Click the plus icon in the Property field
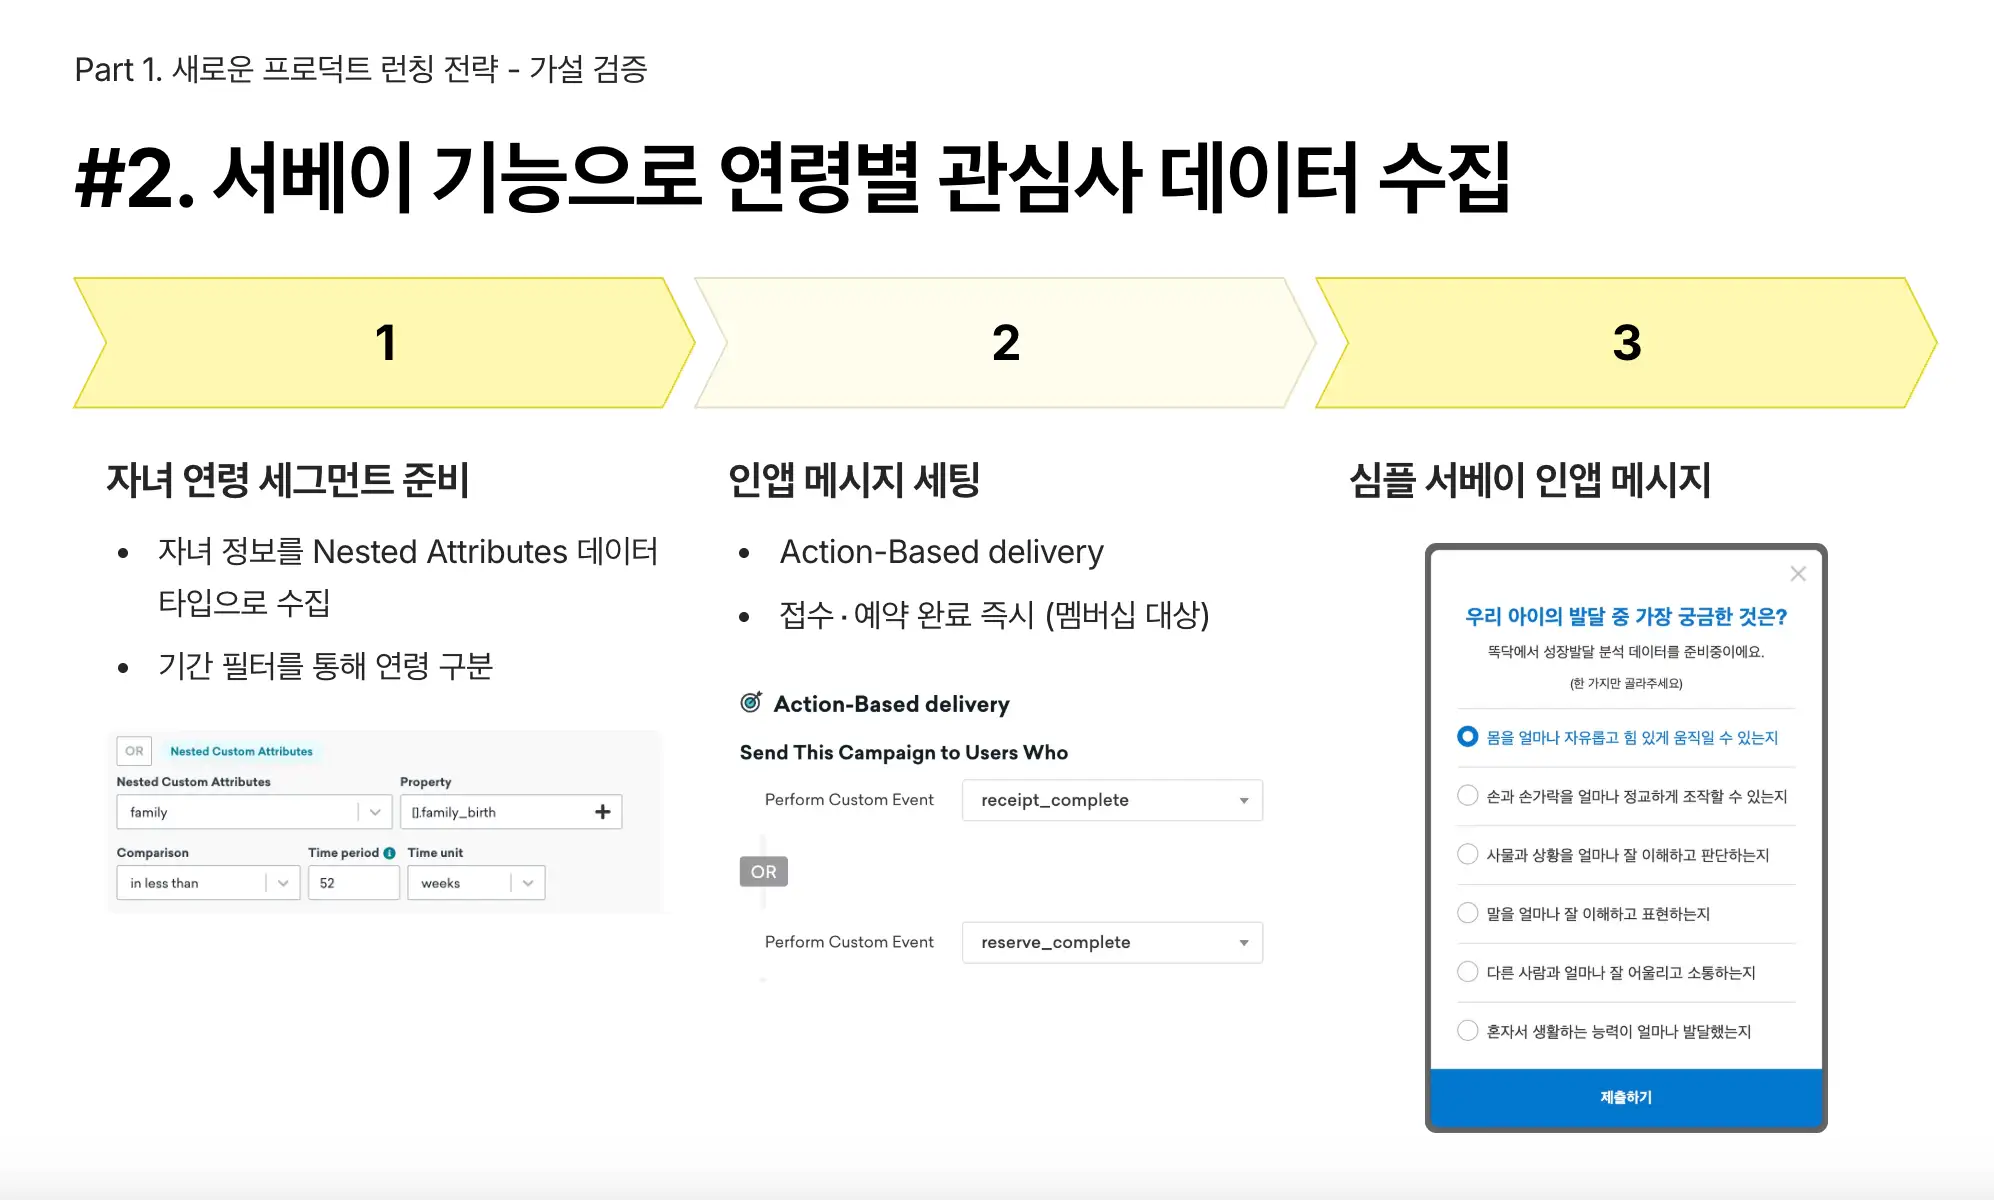1994x1200 pixels. (601, 811)
